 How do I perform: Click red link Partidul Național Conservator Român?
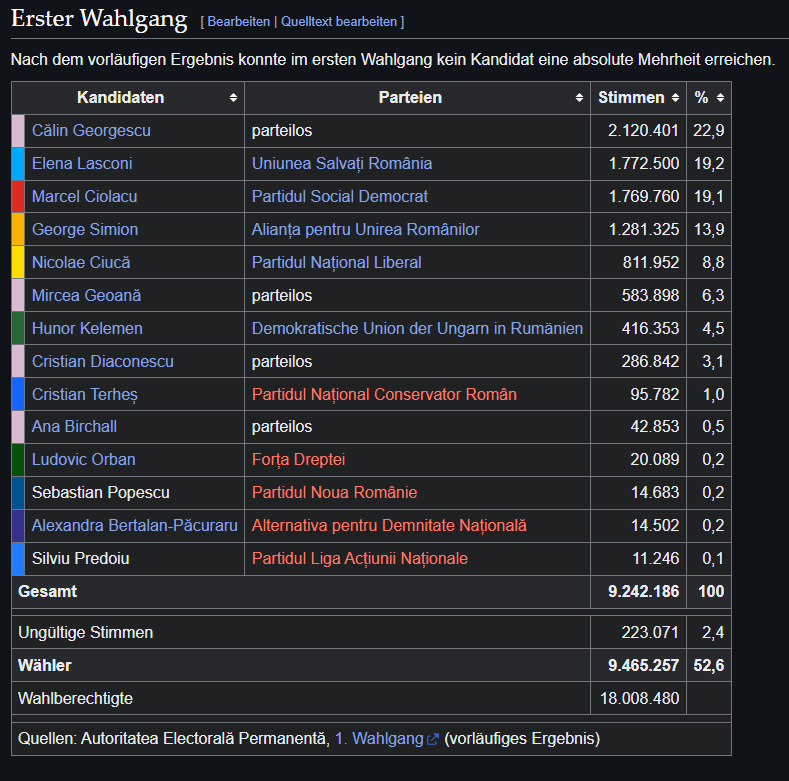384,394
